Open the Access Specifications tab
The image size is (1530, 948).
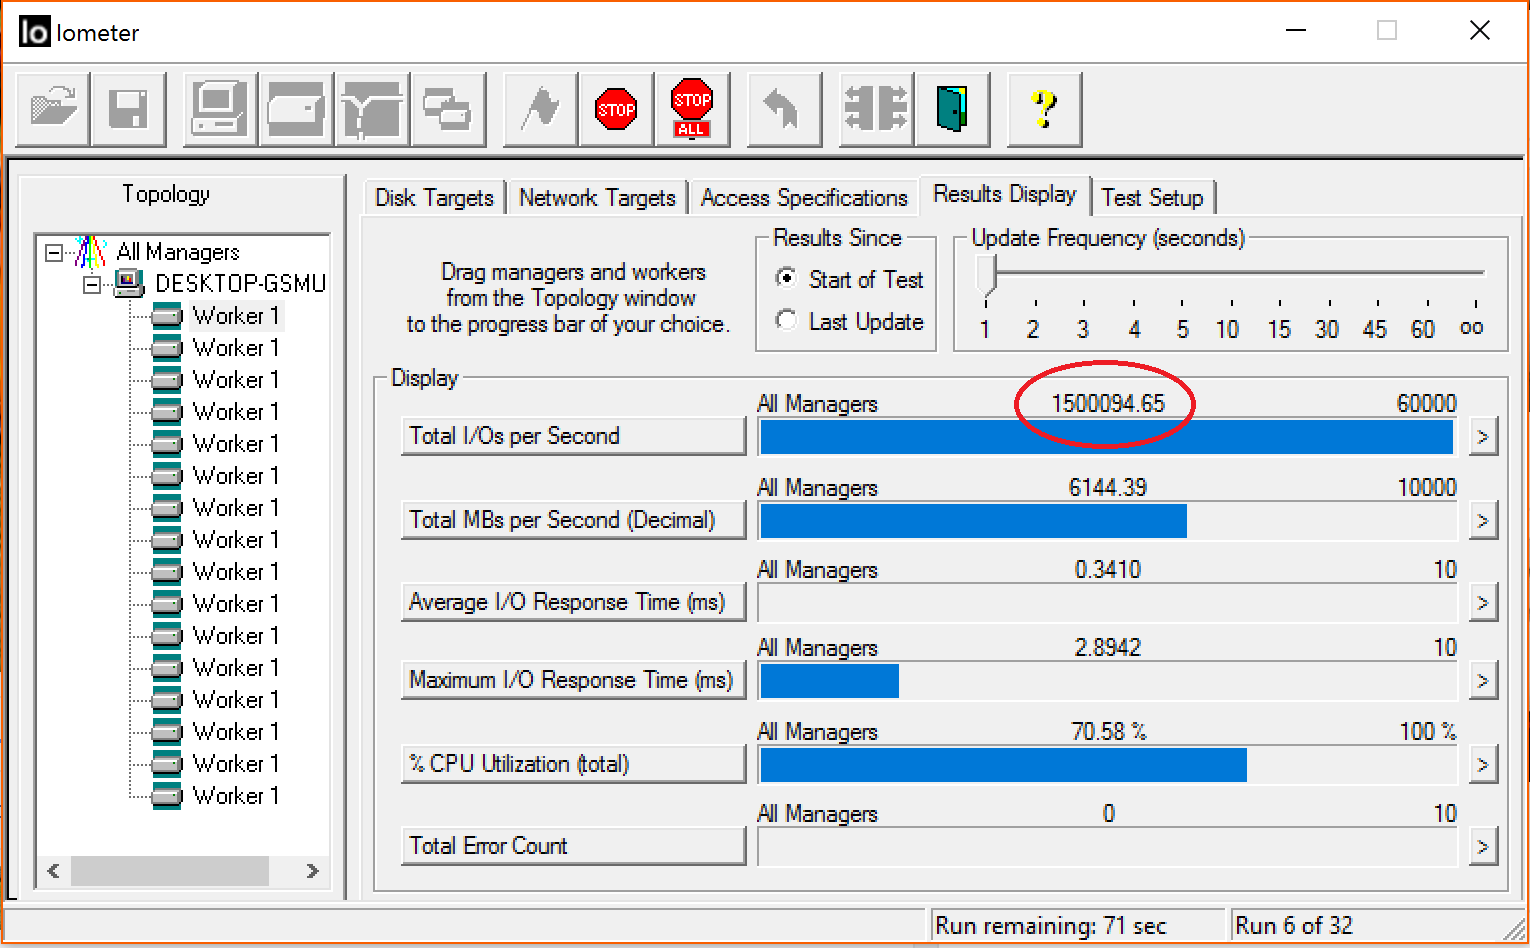804,198
